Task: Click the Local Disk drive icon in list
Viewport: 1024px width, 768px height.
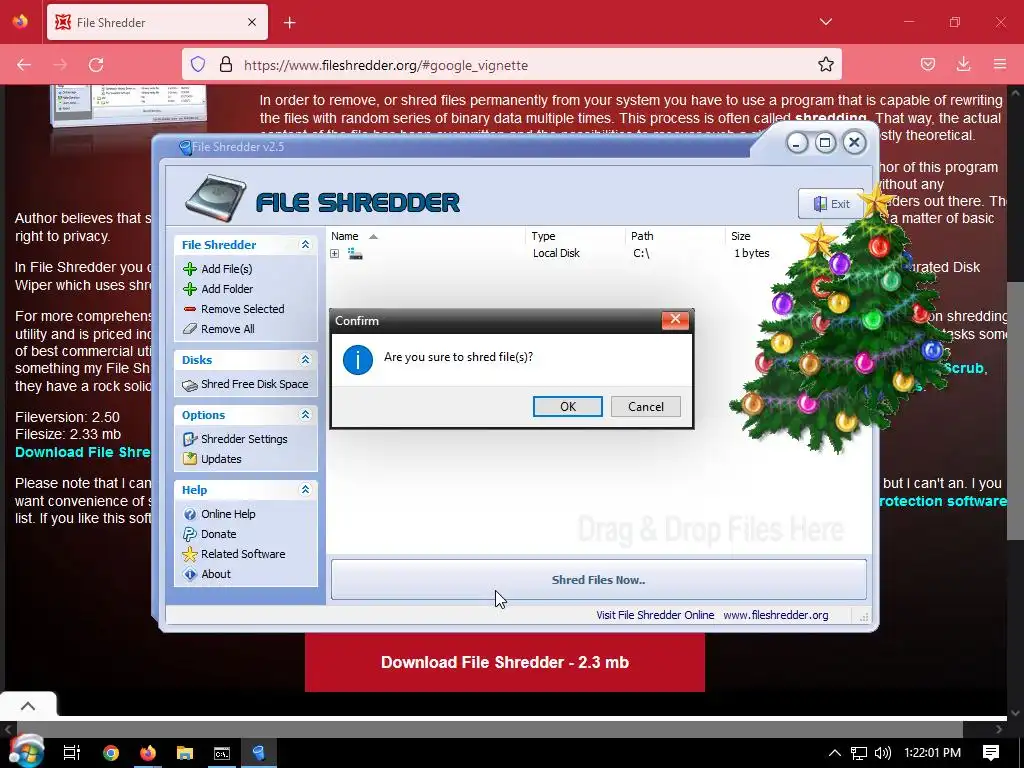Action: pyautogui.click(x=355, y=253)
